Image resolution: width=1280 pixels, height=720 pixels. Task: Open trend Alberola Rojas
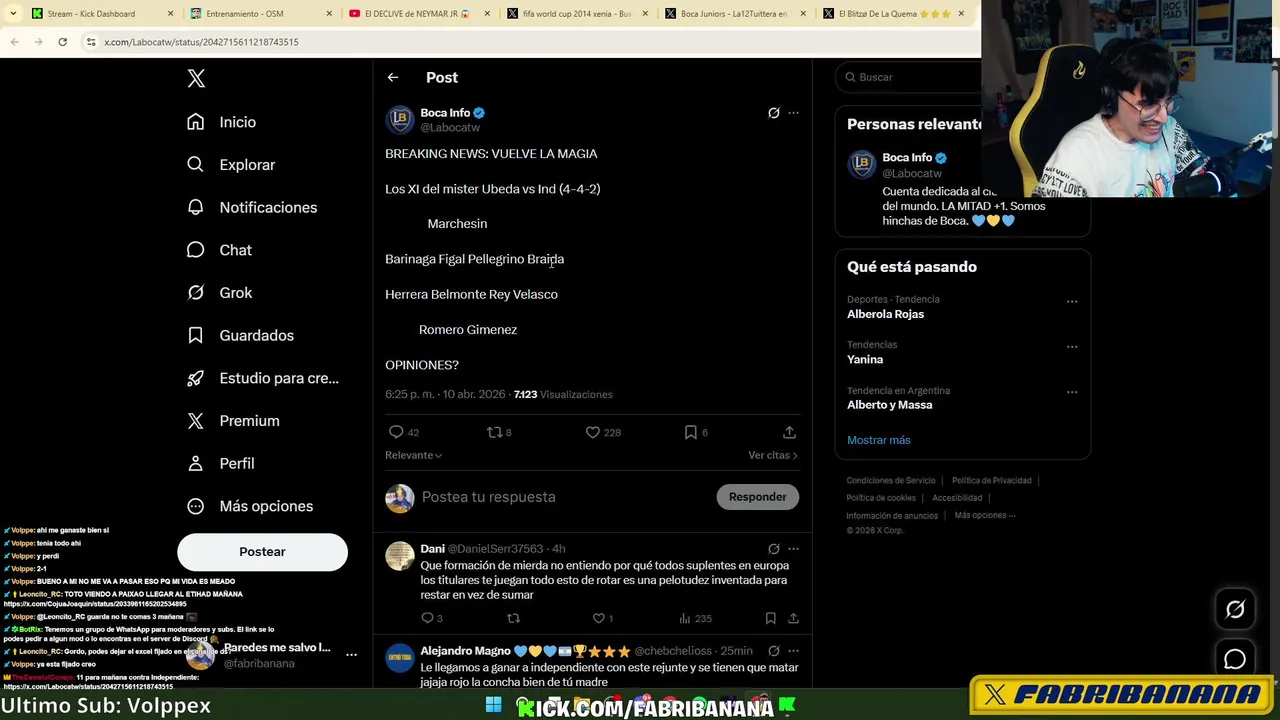885,314
